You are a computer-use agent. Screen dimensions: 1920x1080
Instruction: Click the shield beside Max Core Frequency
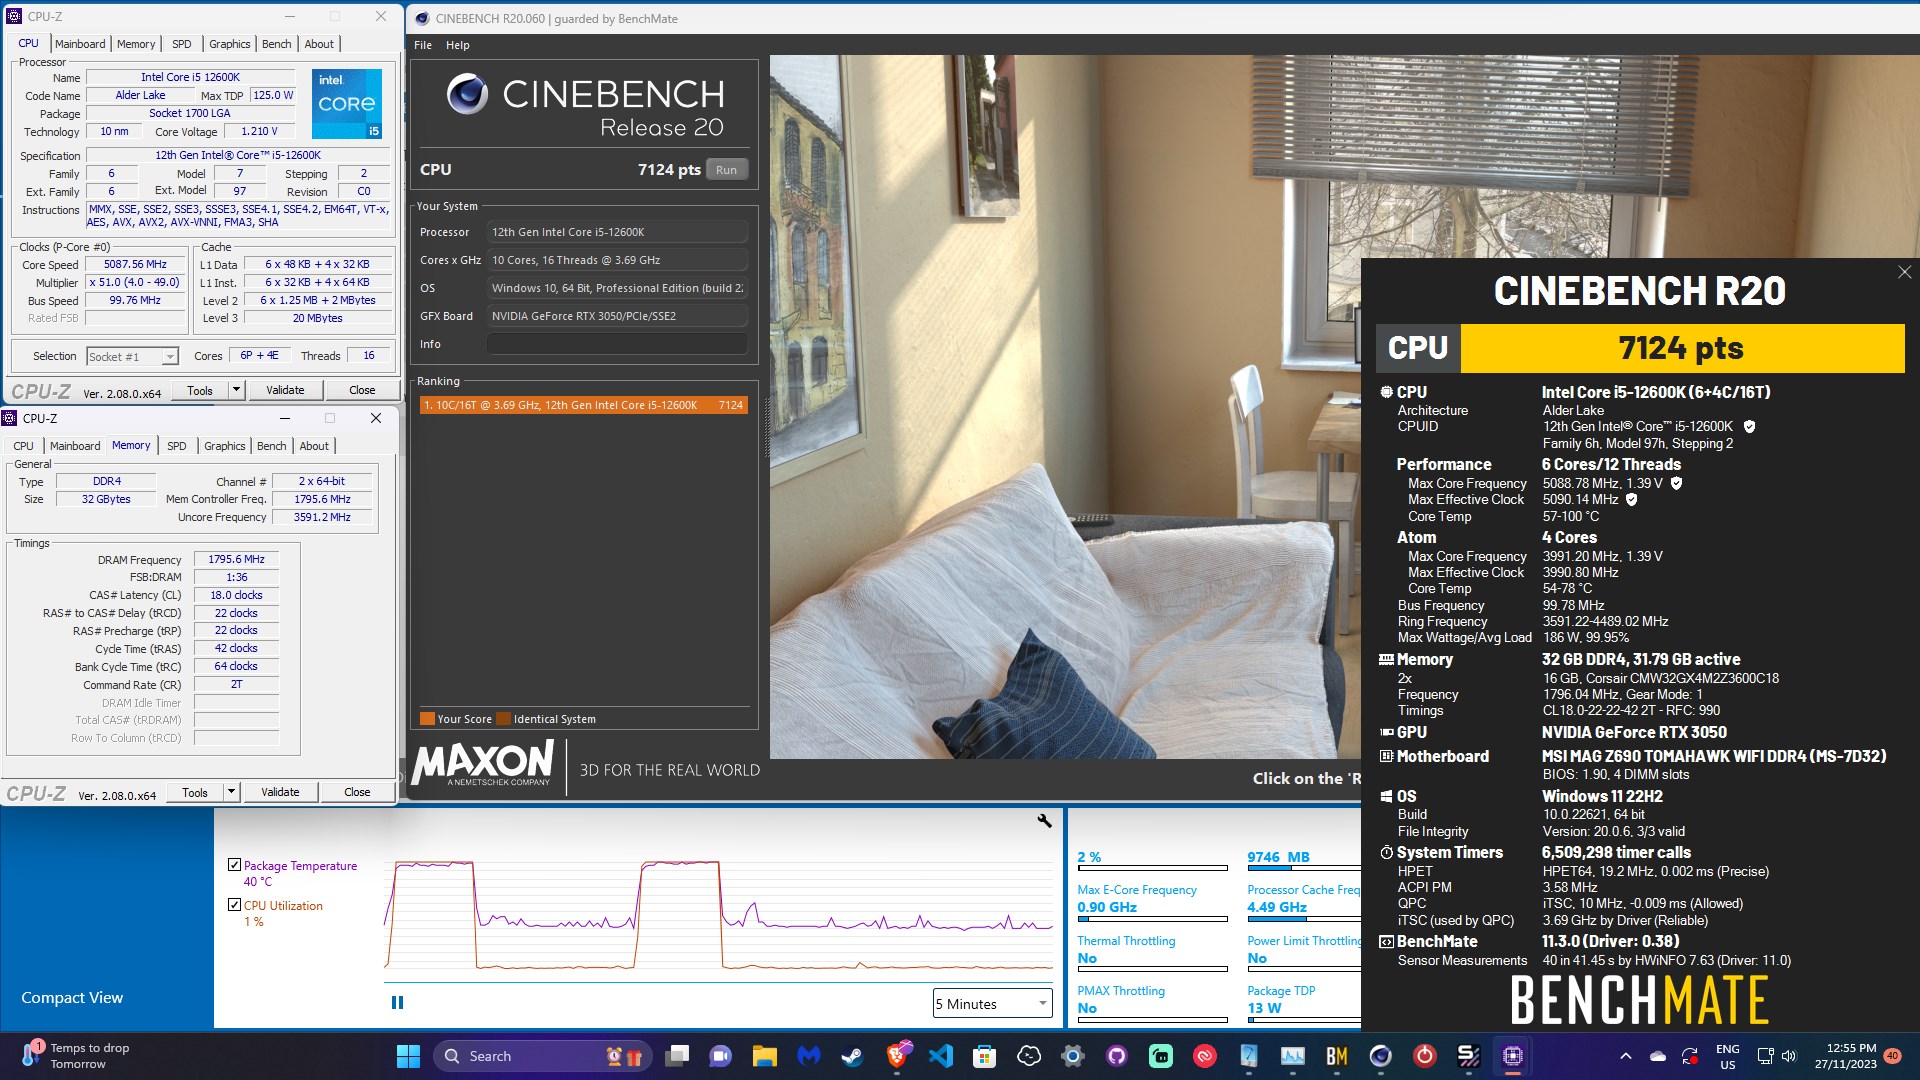tap(1677, 483)
